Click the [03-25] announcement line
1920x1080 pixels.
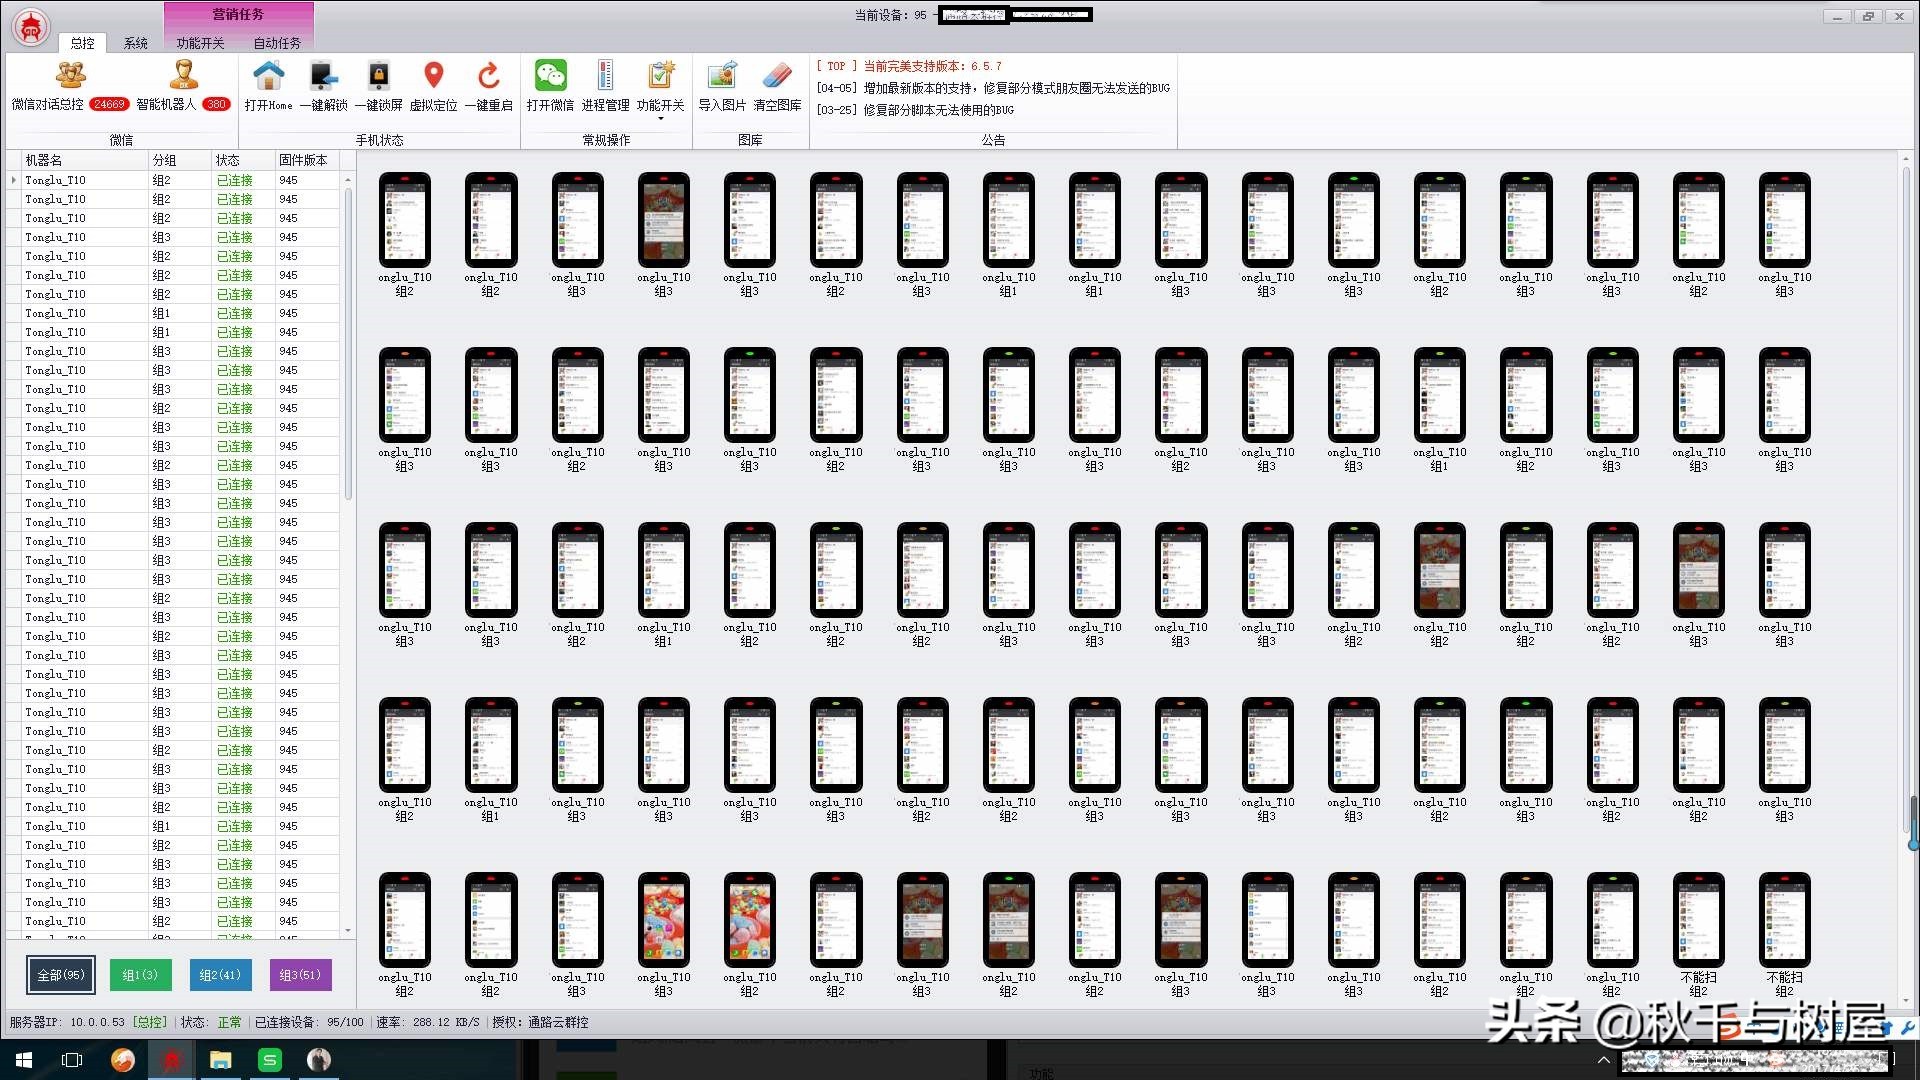click(x=915, y=110)
